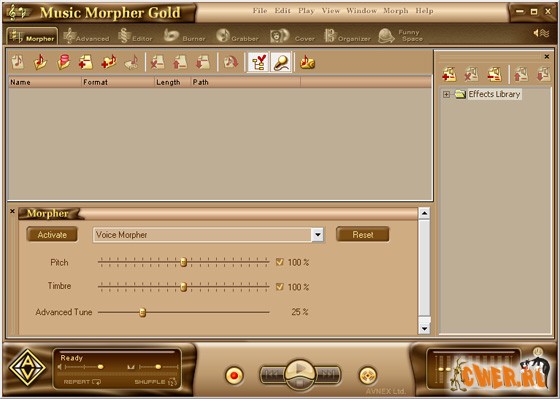Image resolution: width=560 pixels, height=399 pixels.
Task: Open the File menu
Action: [x=260, y=11]
